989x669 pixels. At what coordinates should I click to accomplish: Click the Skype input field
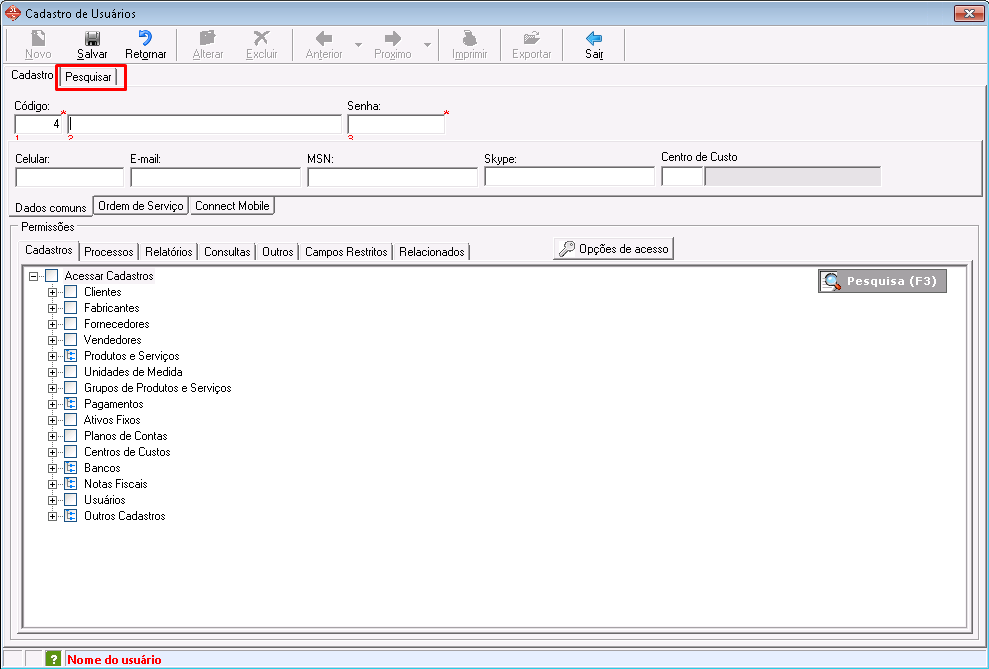(570, 177)
